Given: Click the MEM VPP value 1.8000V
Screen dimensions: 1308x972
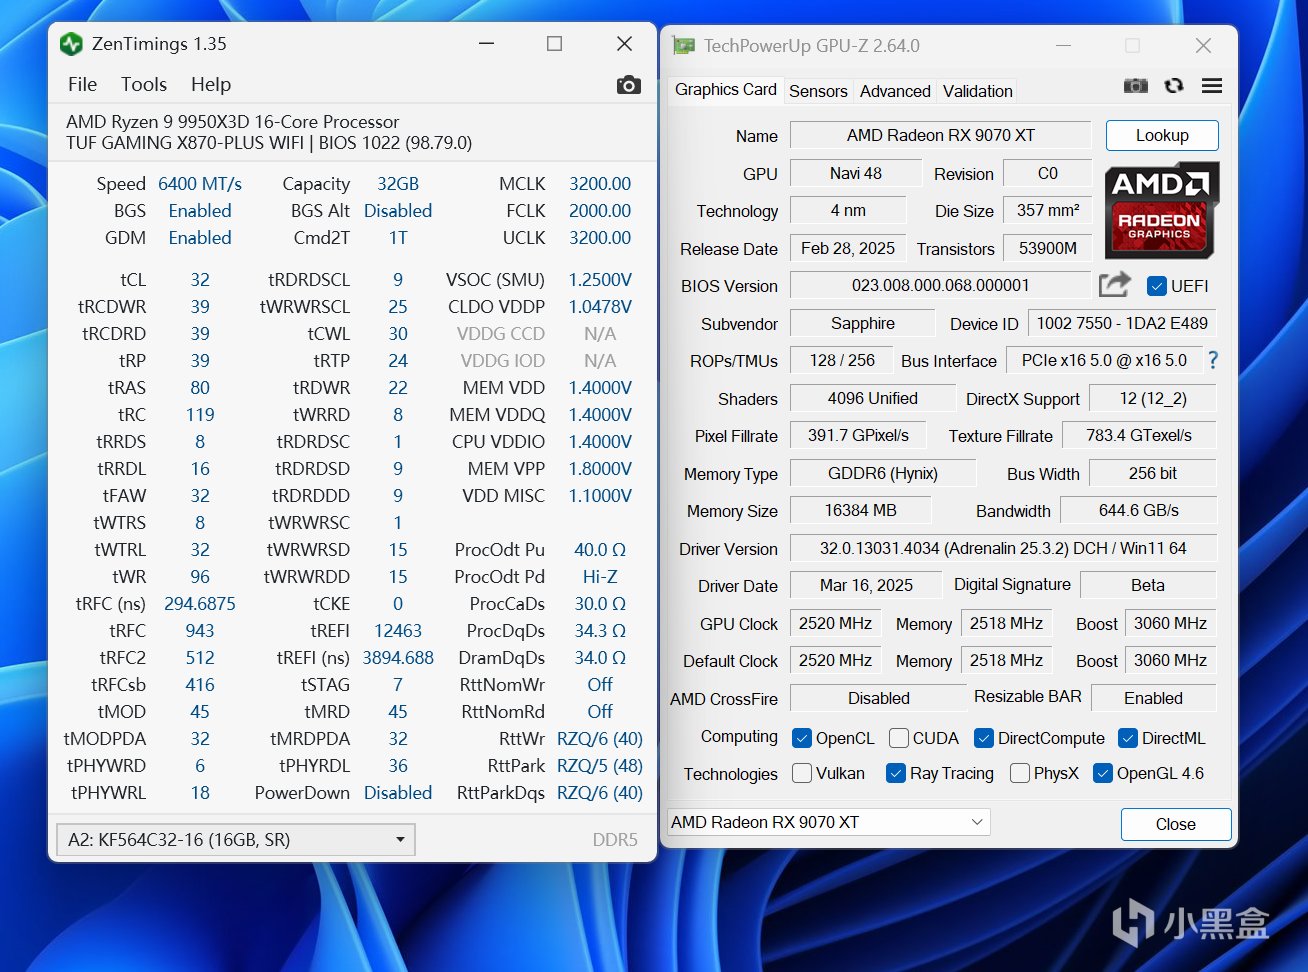Looking at the screenshot, I should point(600,469).
